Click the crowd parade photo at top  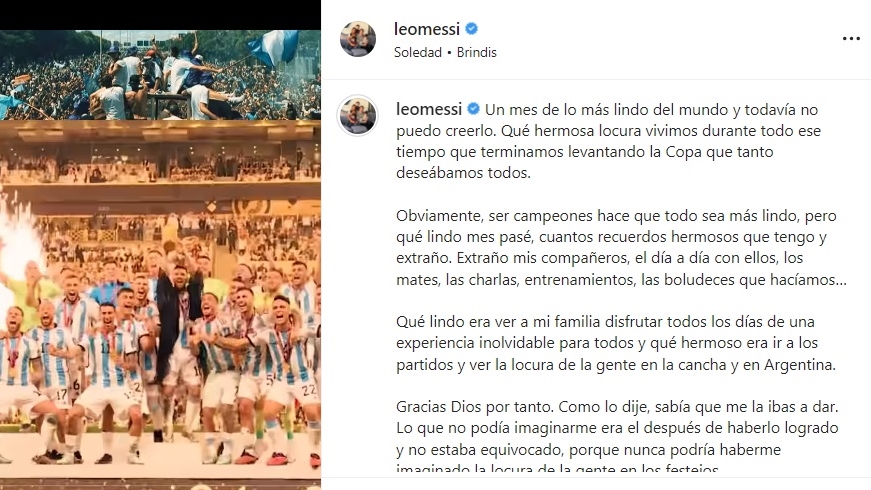(x=160, y=75)
